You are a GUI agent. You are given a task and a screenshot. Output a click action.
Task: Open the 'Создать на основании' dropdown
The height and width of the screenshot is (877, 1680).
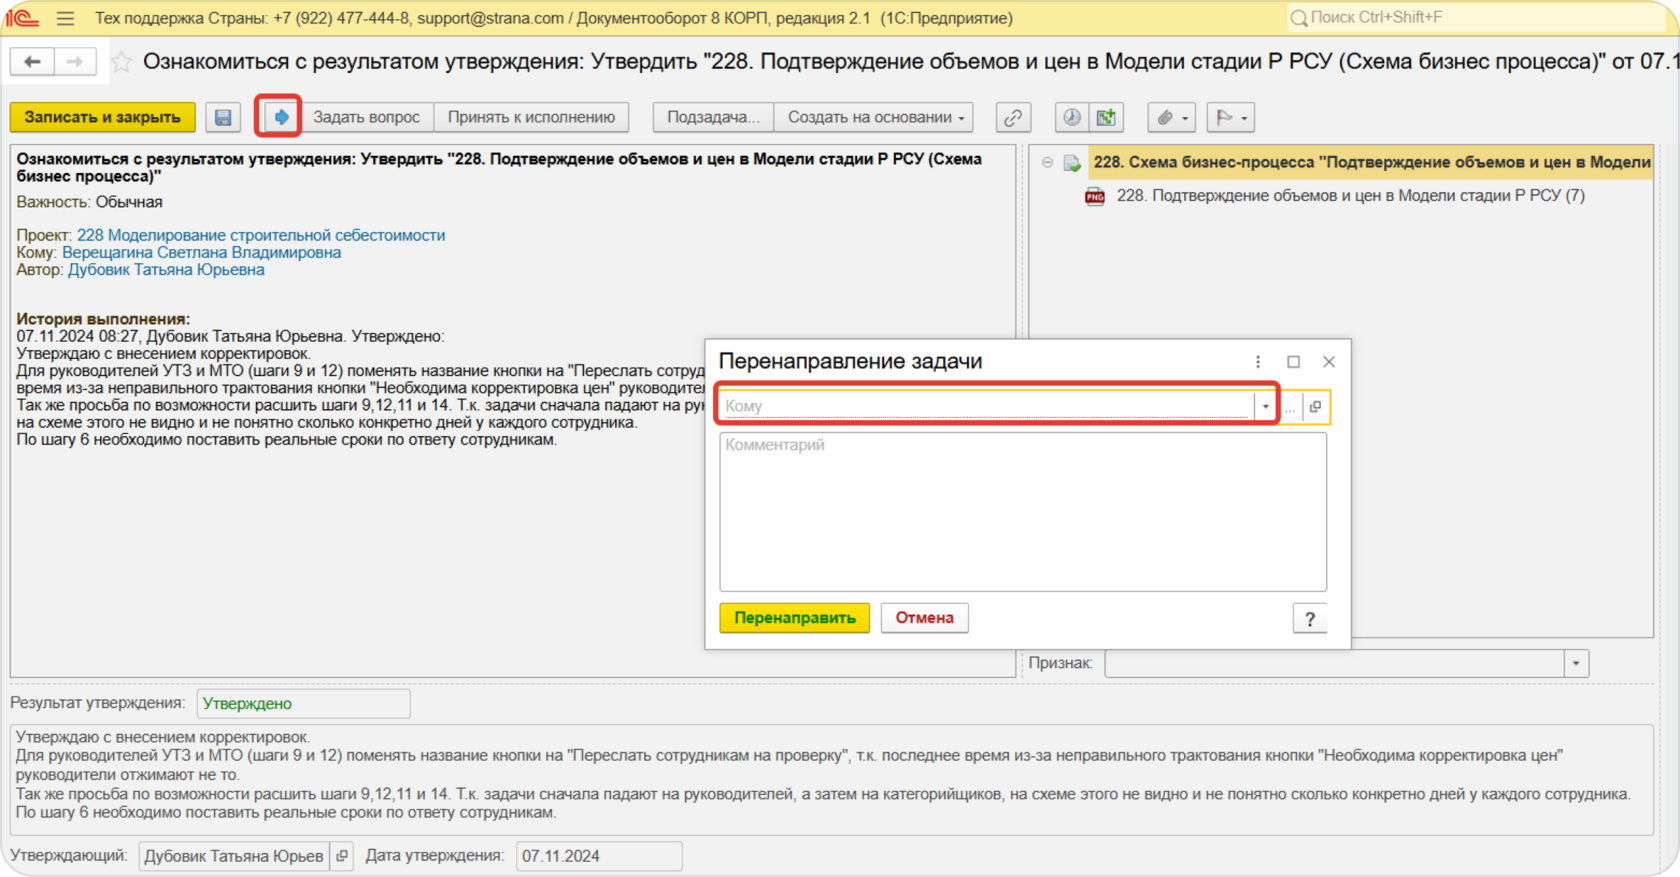(875, 118)
